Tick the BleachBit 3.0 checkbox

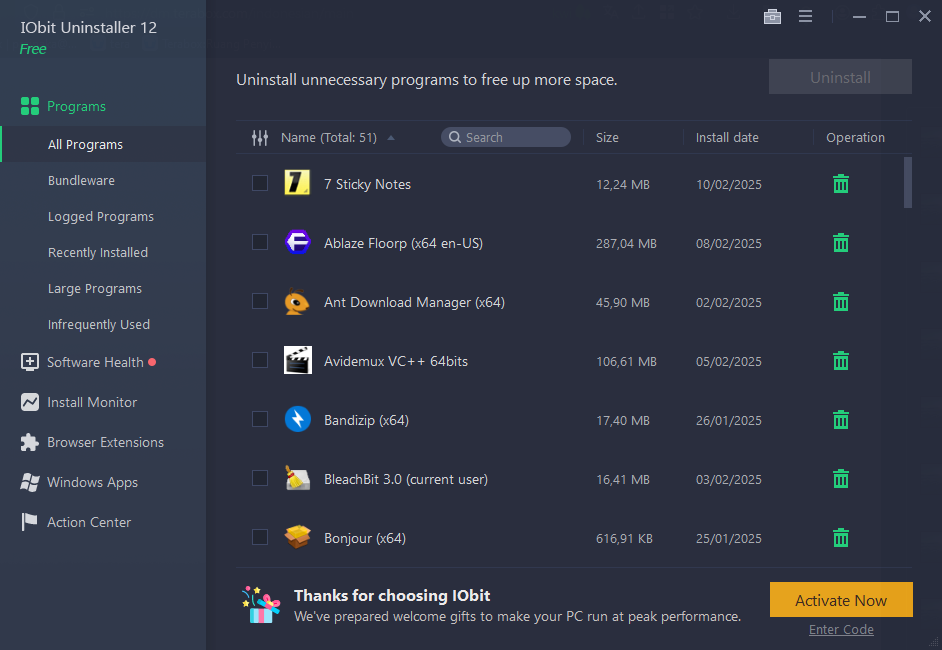260,479
